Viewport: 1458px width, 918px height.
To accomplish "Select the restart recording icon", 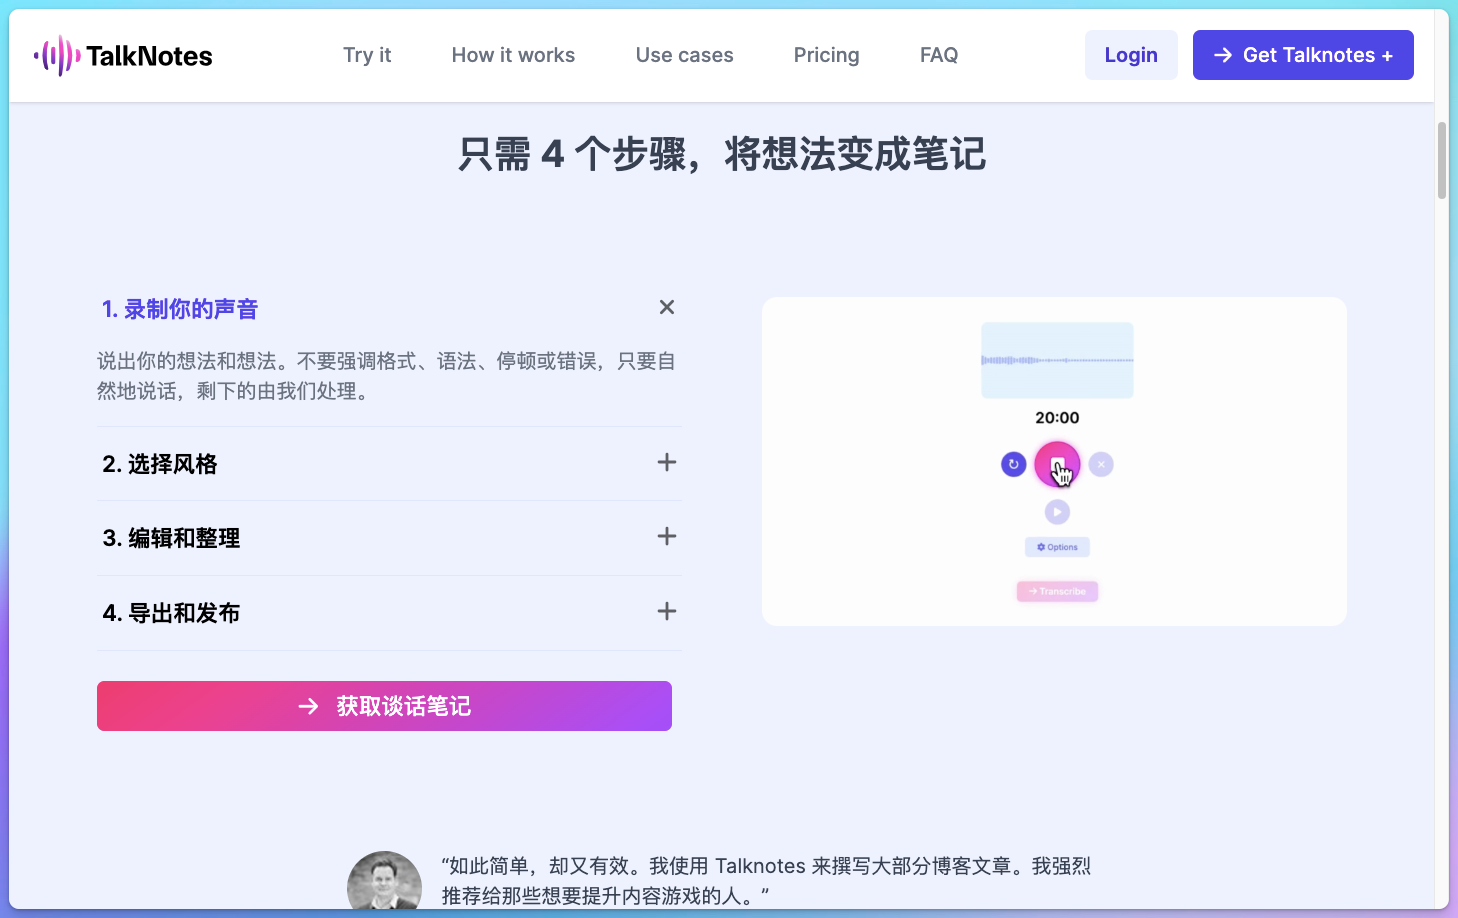I will pos(1013,464).
